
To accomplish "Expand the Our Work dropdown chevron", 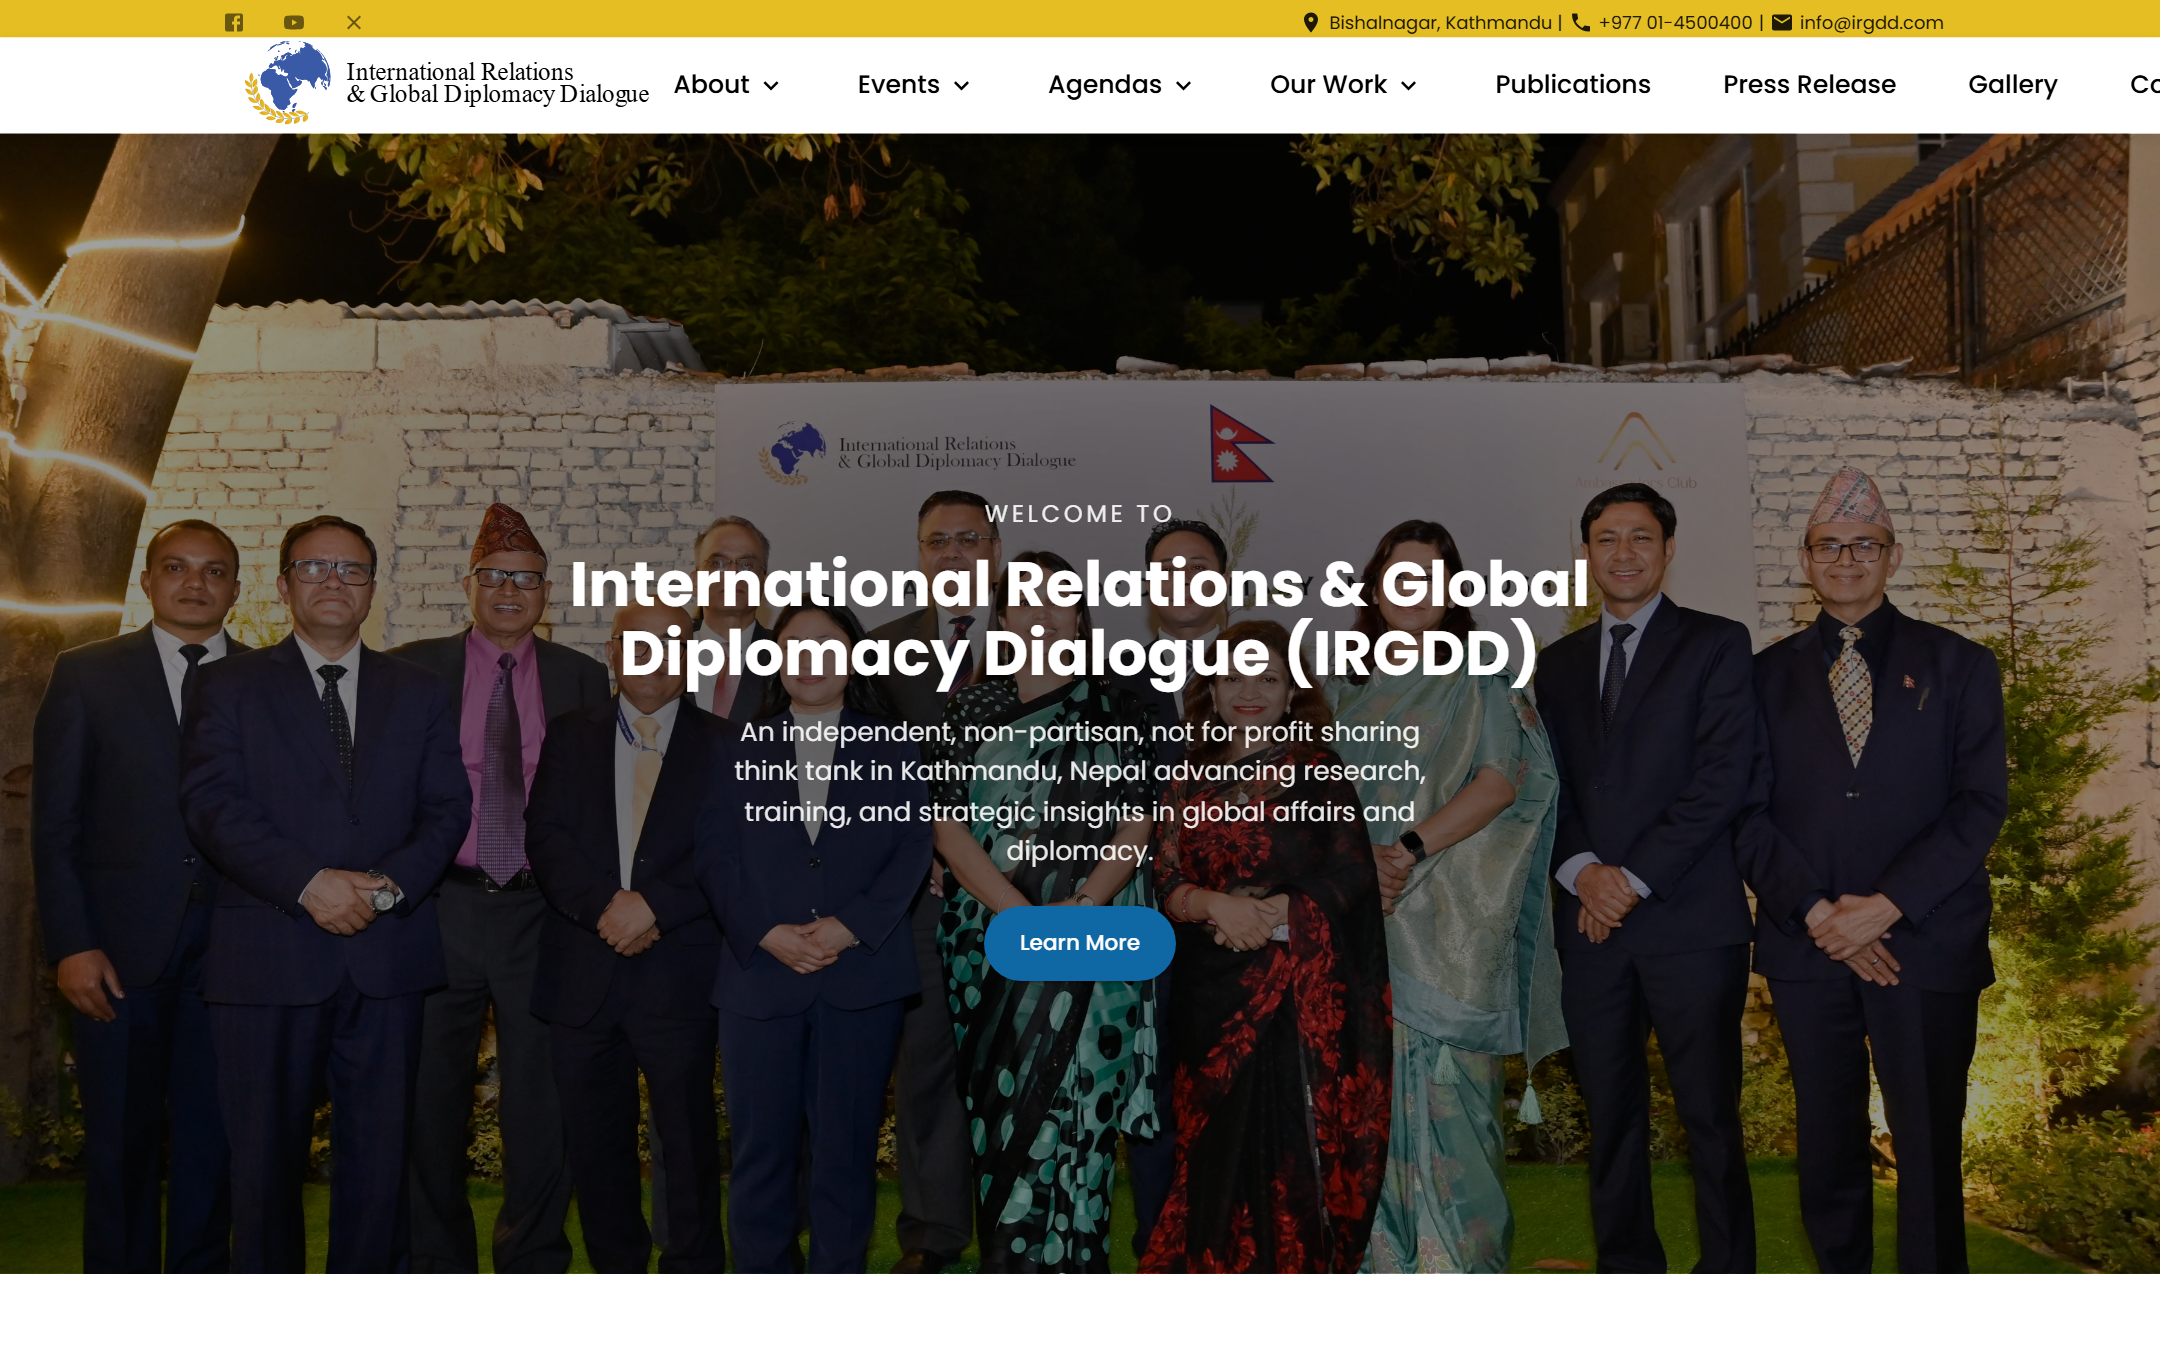I will tap(1409, 86).
